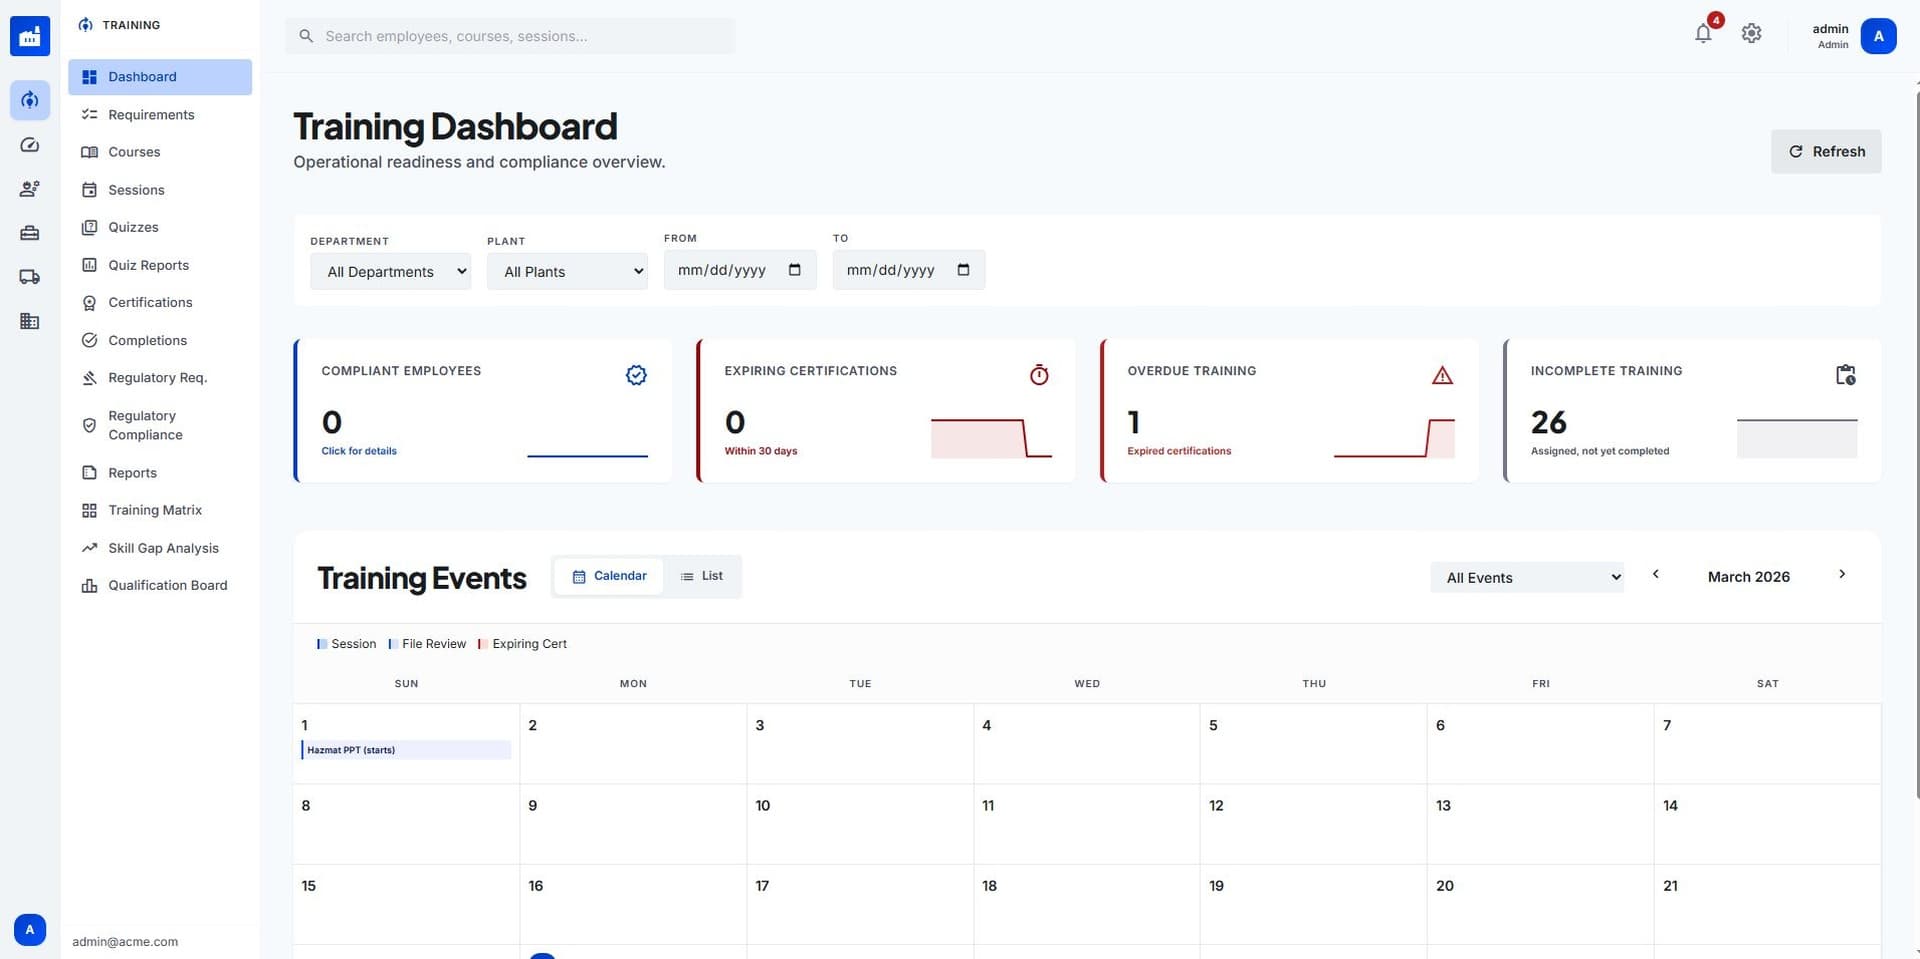
Task: Focus the search employees field
Action: pos(510,36)
